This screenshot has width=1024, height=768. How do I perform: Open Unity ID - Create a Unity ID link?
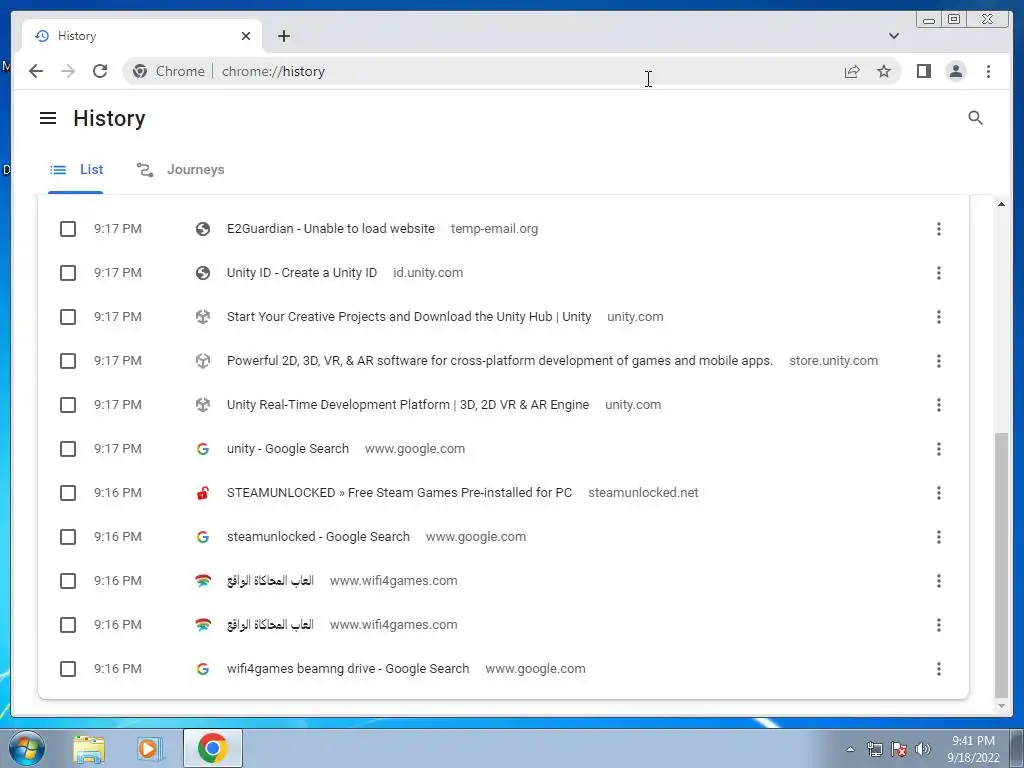pyautogui.click(x=302, y=273)
